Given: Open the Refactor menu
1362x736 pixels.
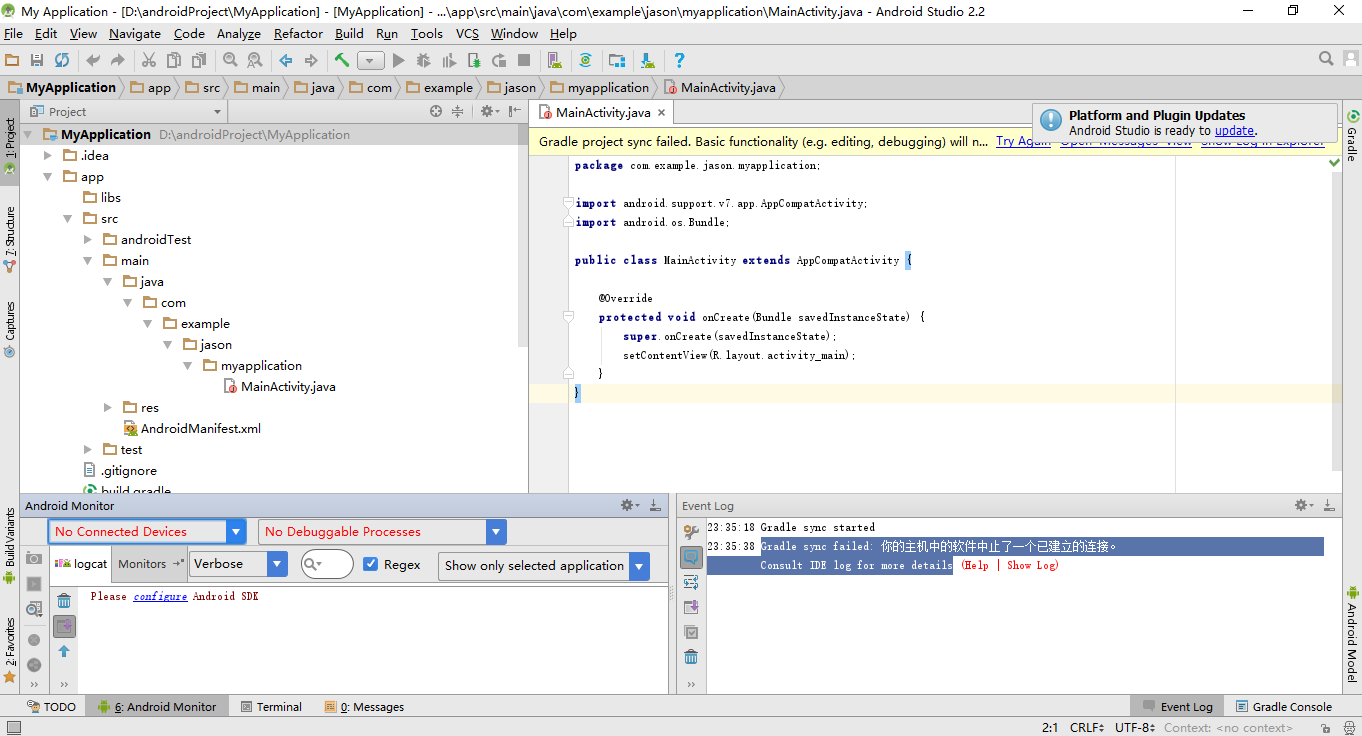Looking at the screenshot, I should click(x=298, y=33).
